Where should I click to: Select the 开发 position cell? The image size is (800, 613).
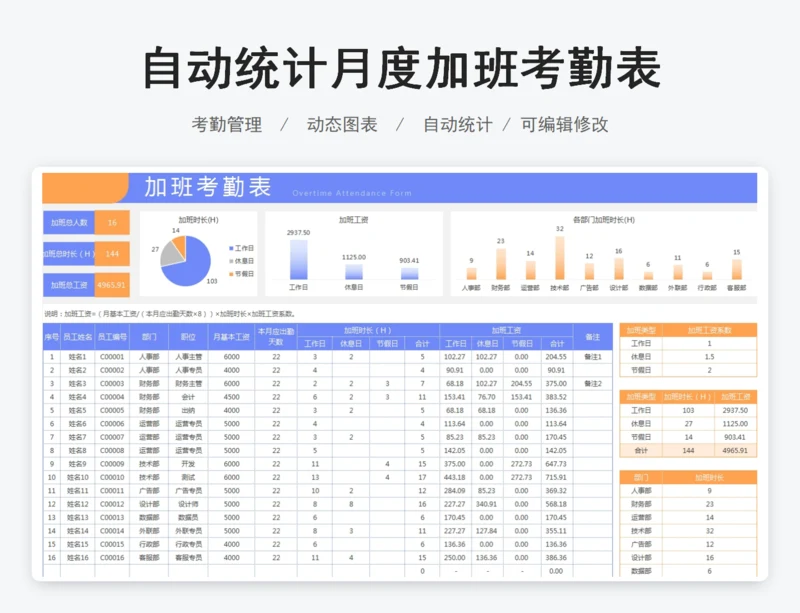(x=188, y=464)
